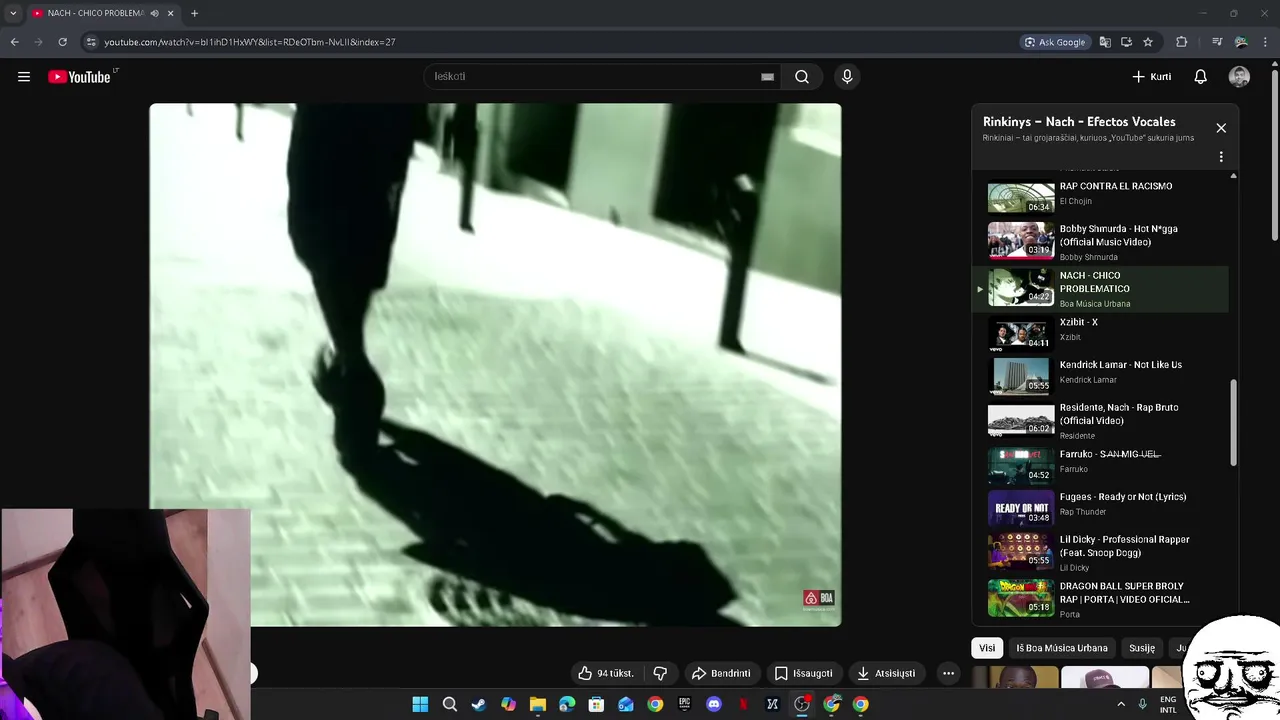Open the notifications bell
Screen dimensions: 1280x720
1201,77
